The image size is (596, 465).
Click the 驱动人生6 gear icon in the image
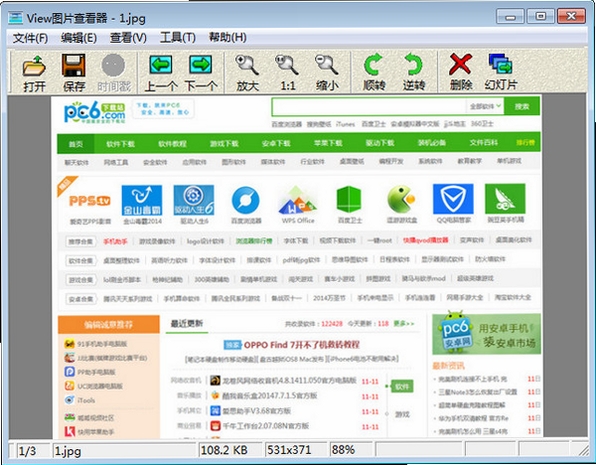pos(193,200)
